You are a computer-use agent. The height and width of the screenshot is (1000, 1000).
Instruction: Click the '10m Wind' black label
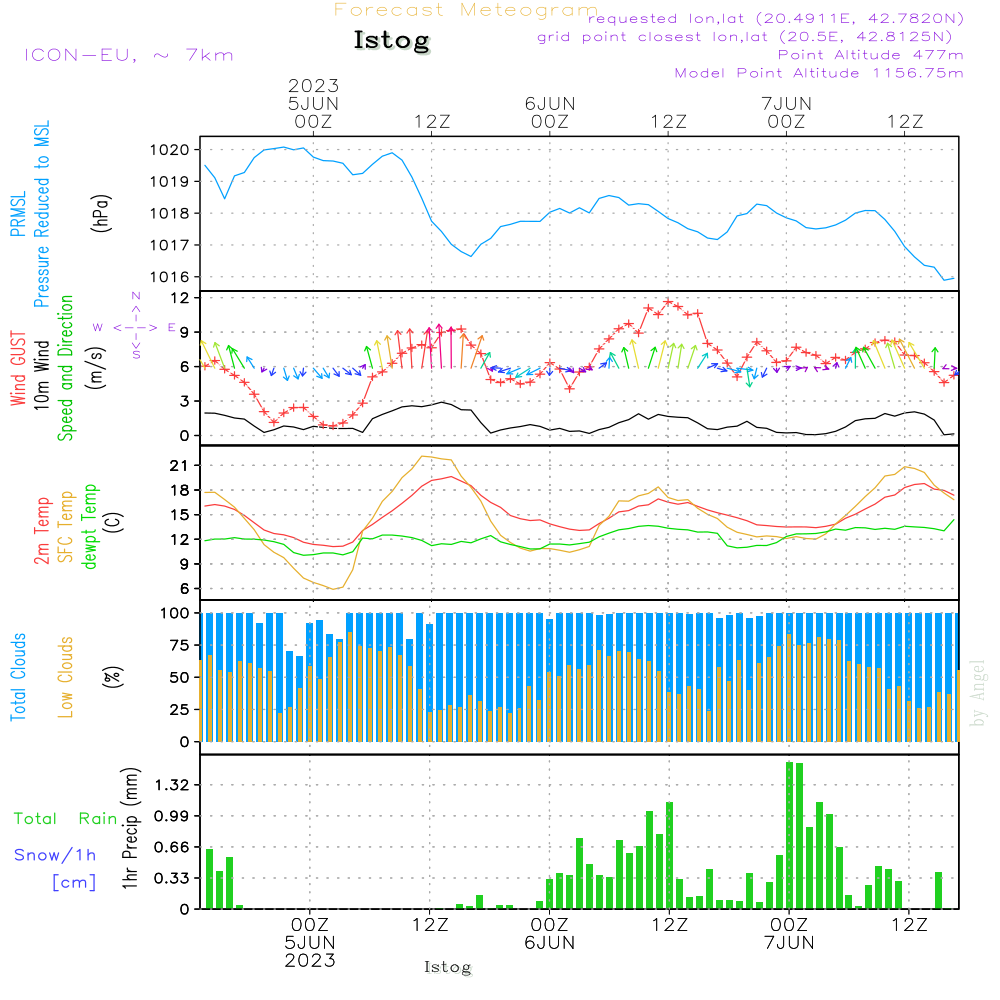coord(41,375)
